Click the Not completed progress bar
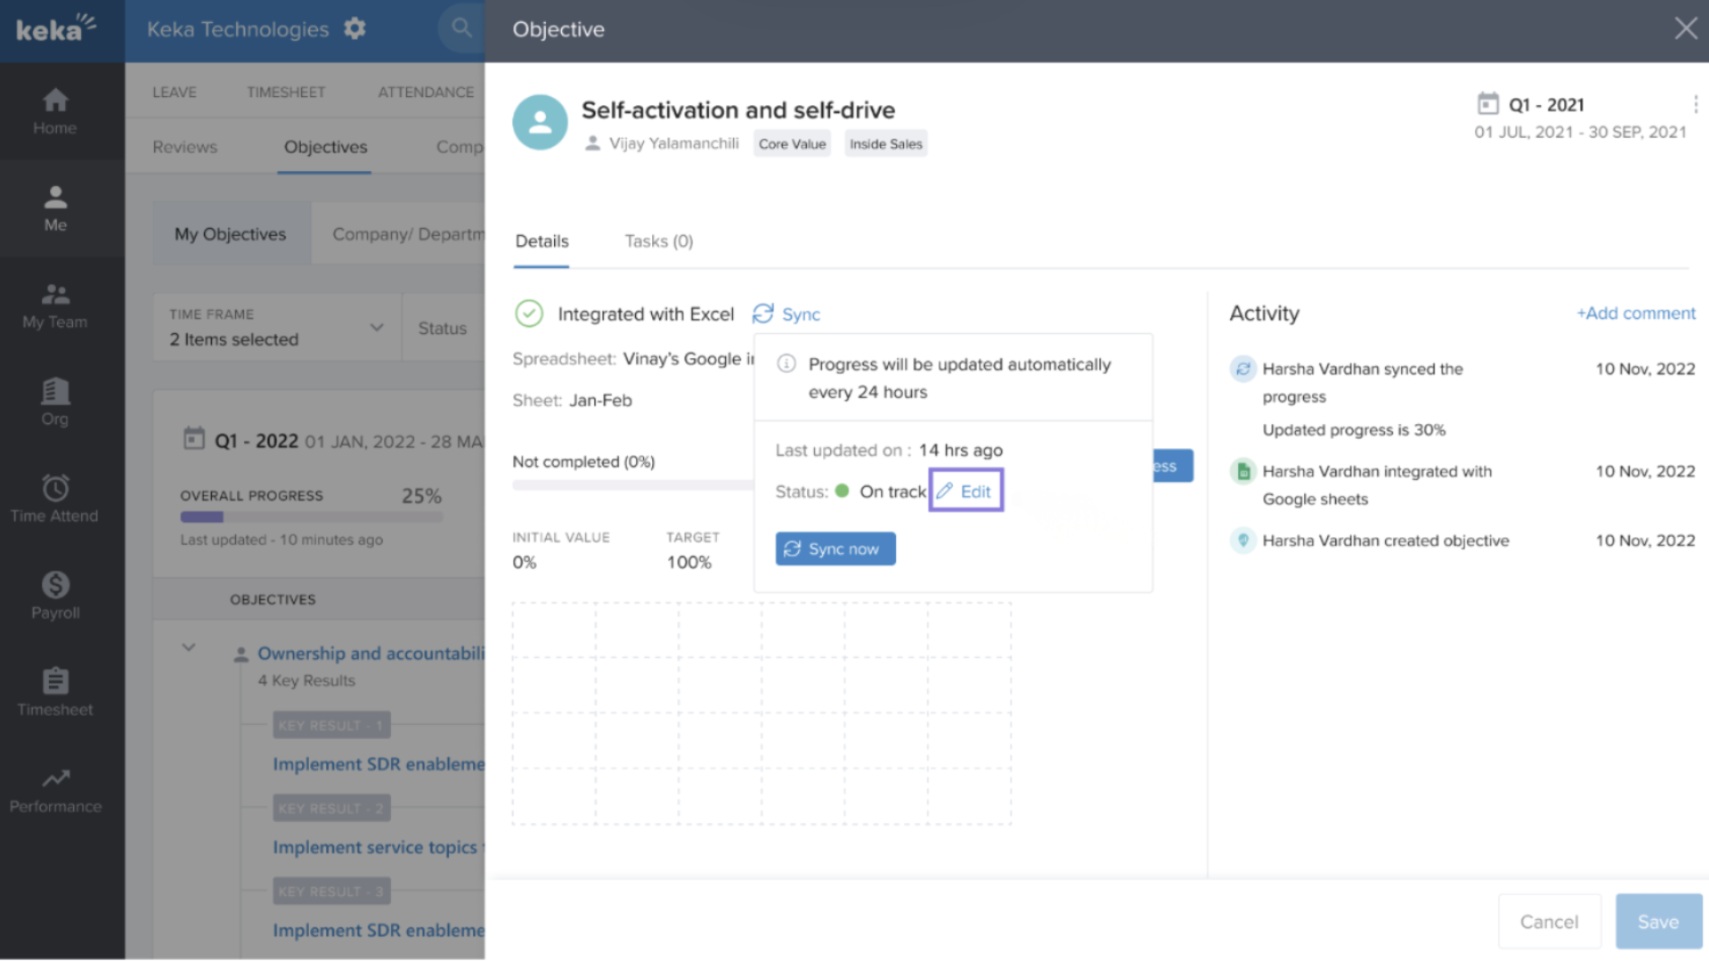1709x961 pixels. point(632,485)
